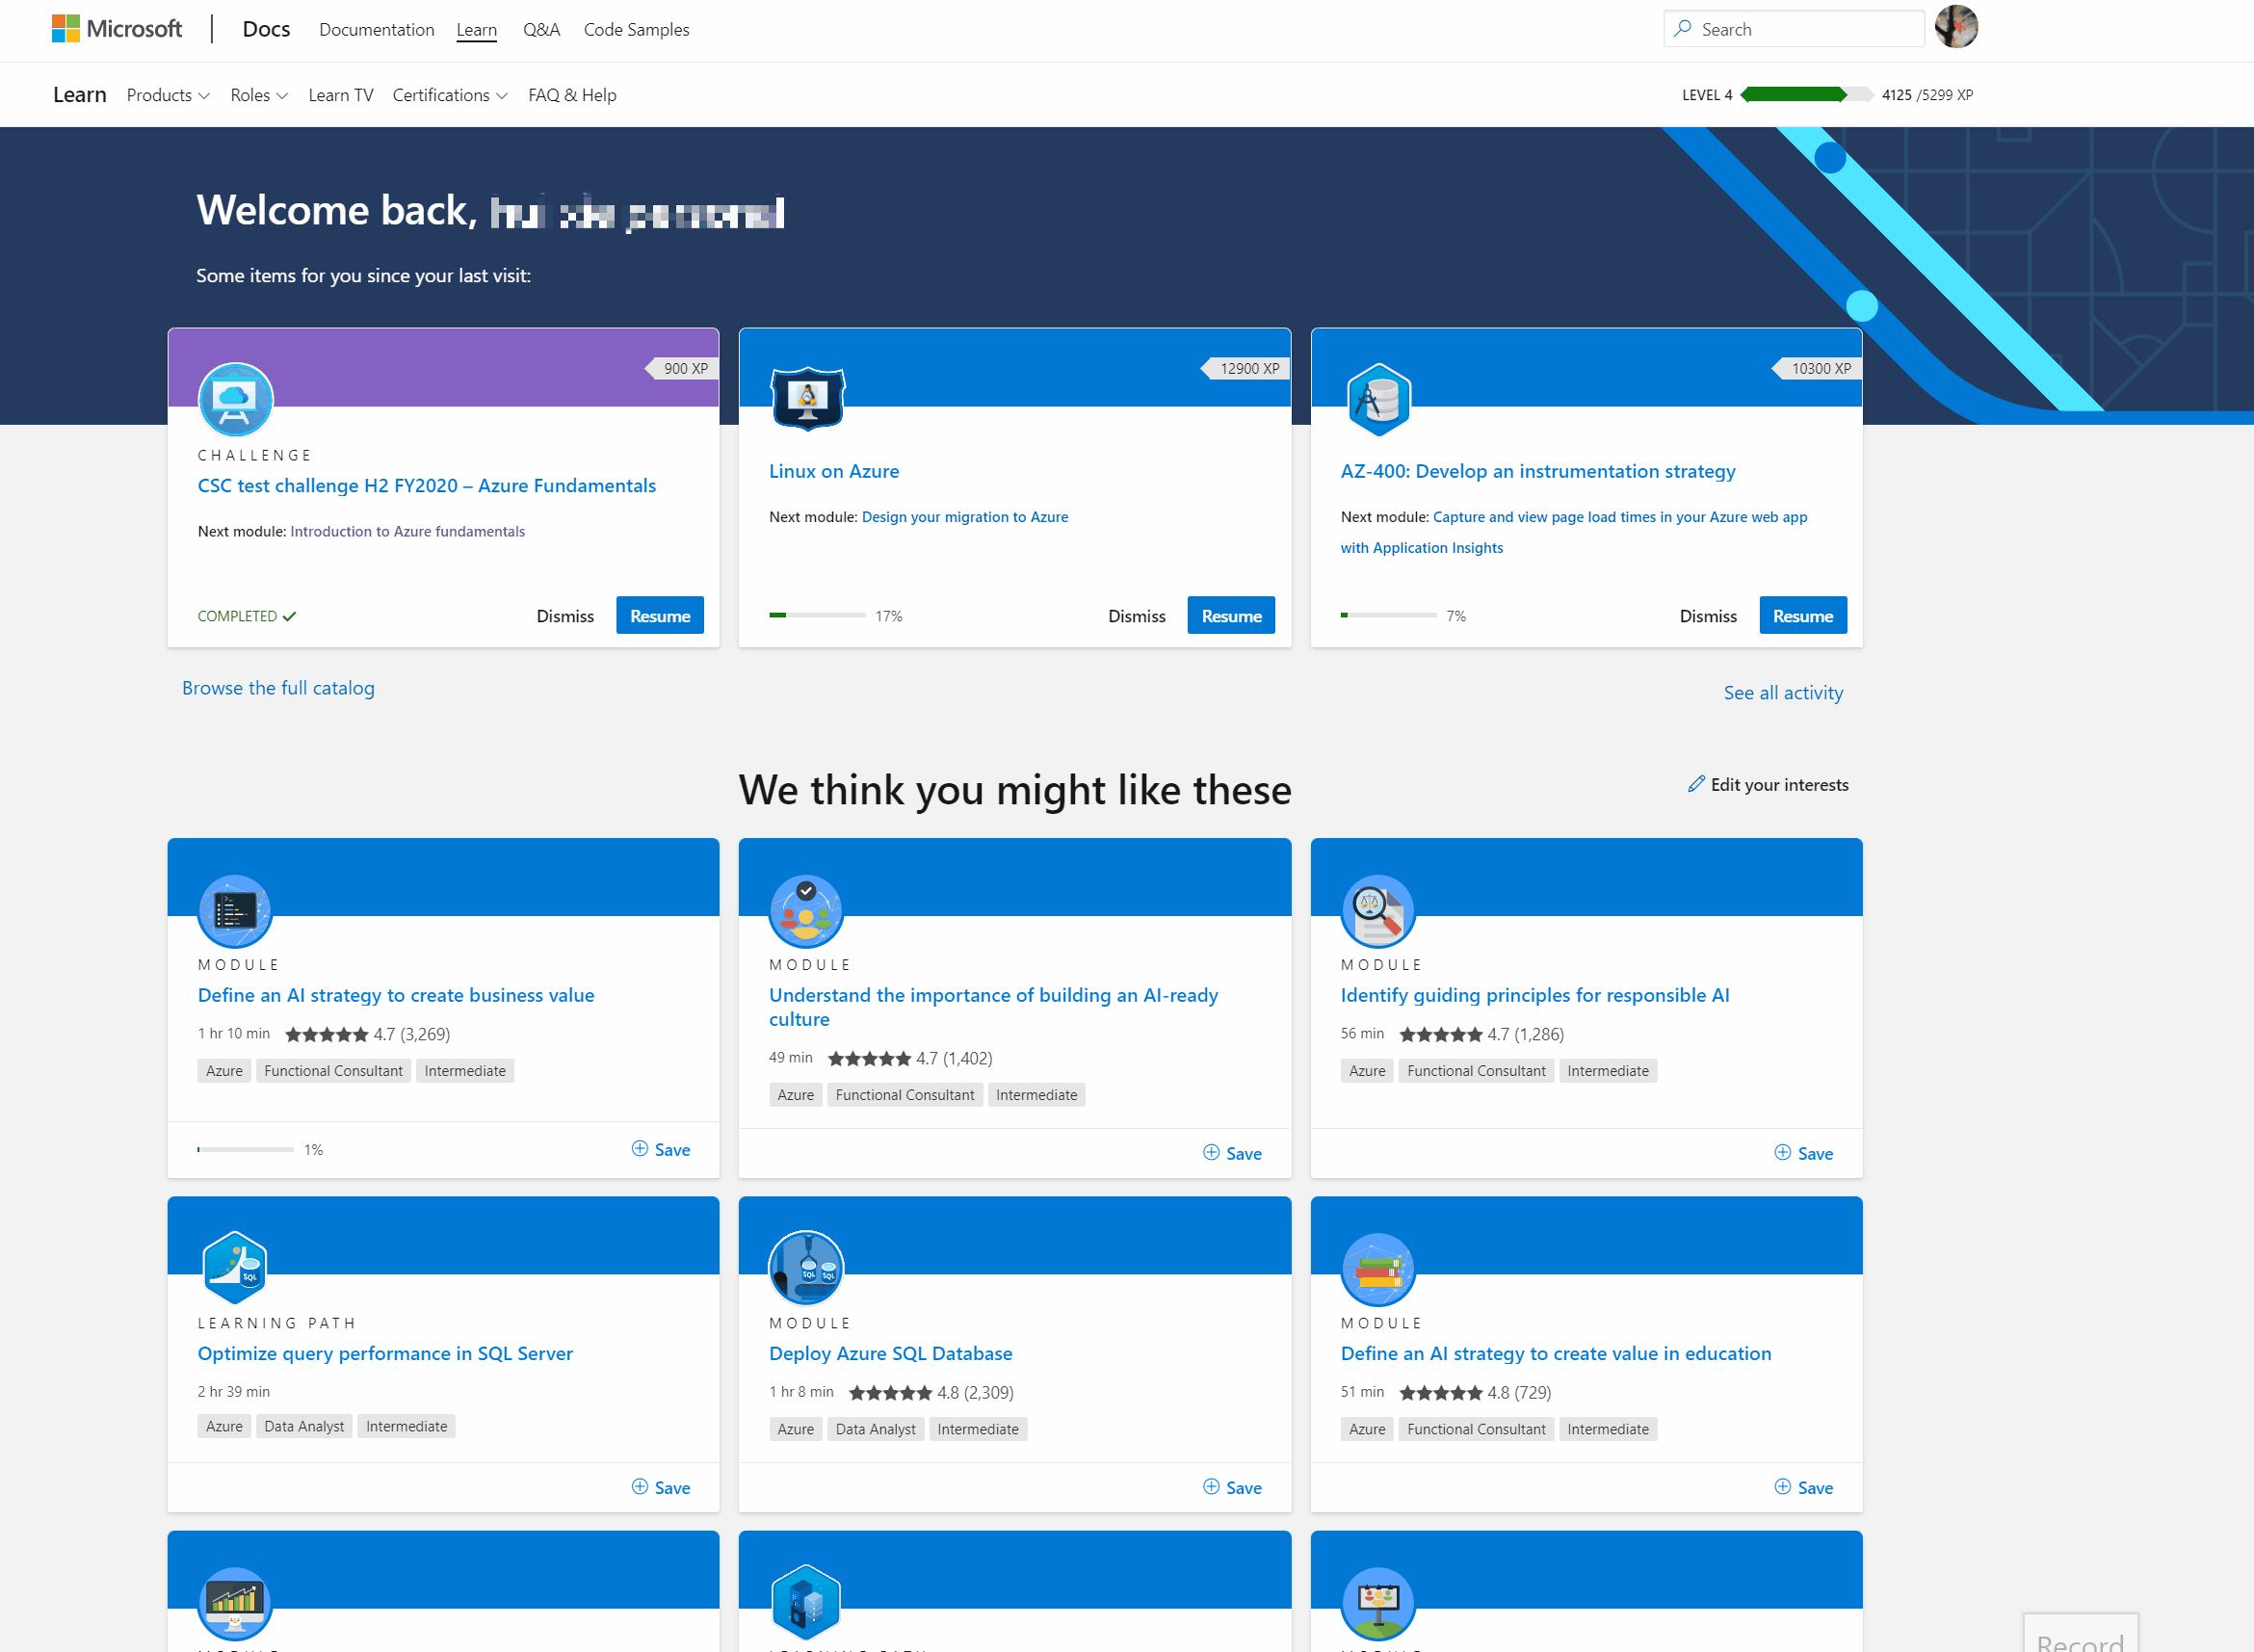Viewport: 2254px width, 1652px height.
Task: Click the AZ-400 instrumentation badge icon
Action: [x=1378, y=399]
